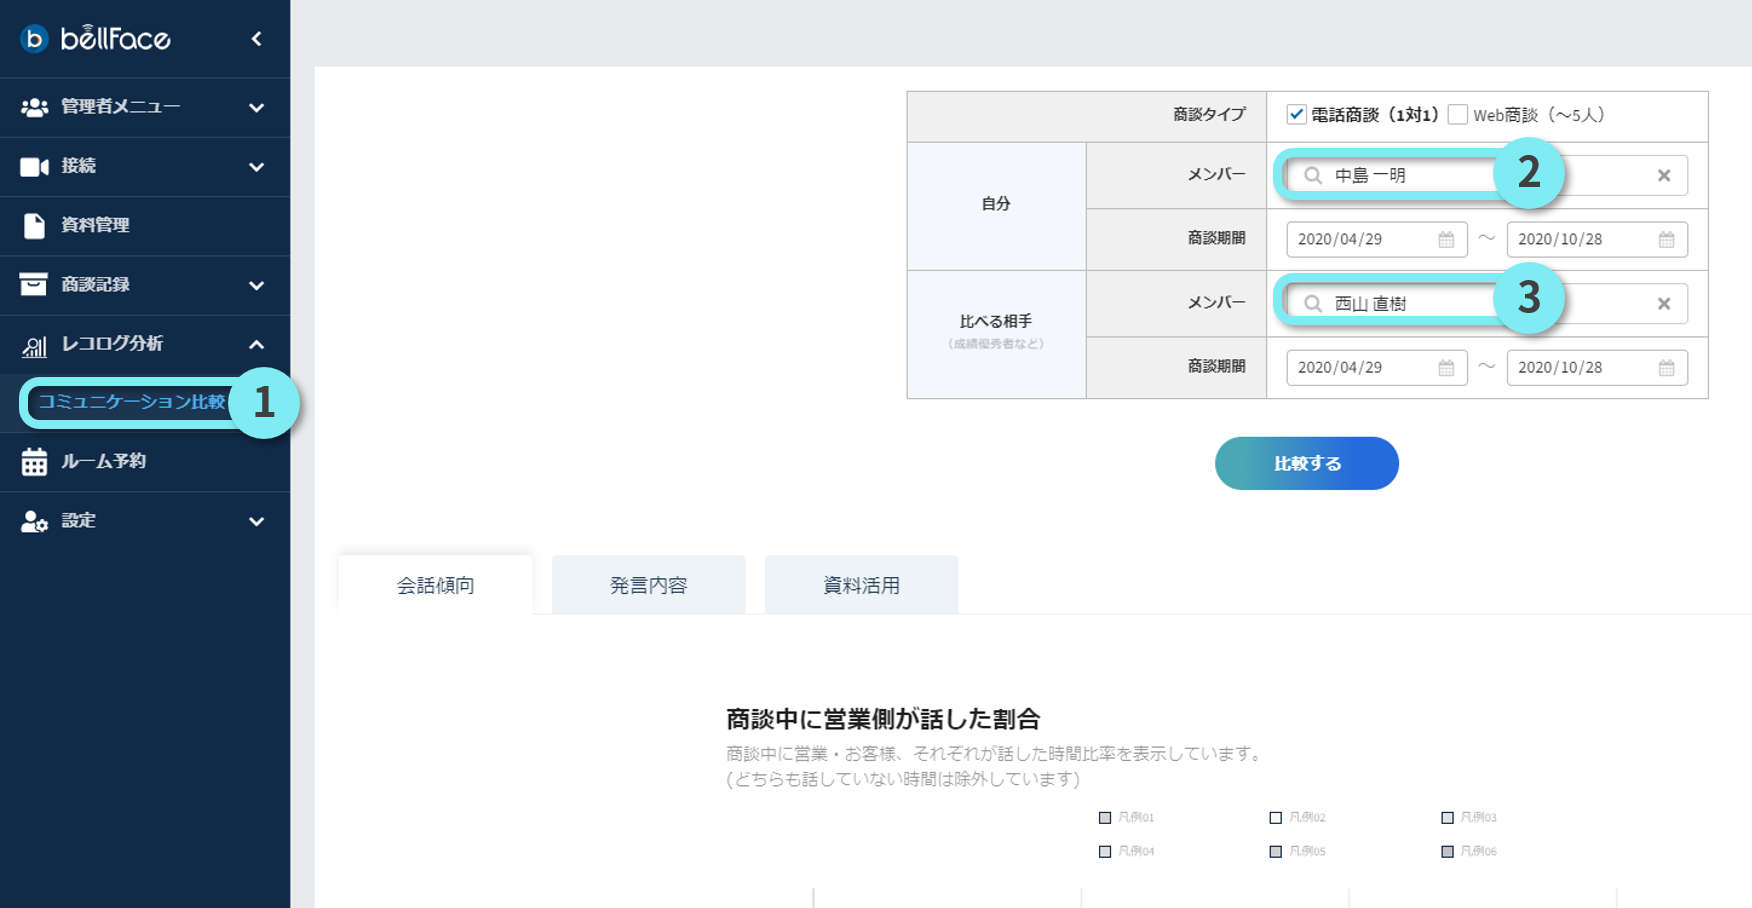Click the 接続 video camera icon
This screenshot has height=908, width=1752.
(x=34, y=166)
